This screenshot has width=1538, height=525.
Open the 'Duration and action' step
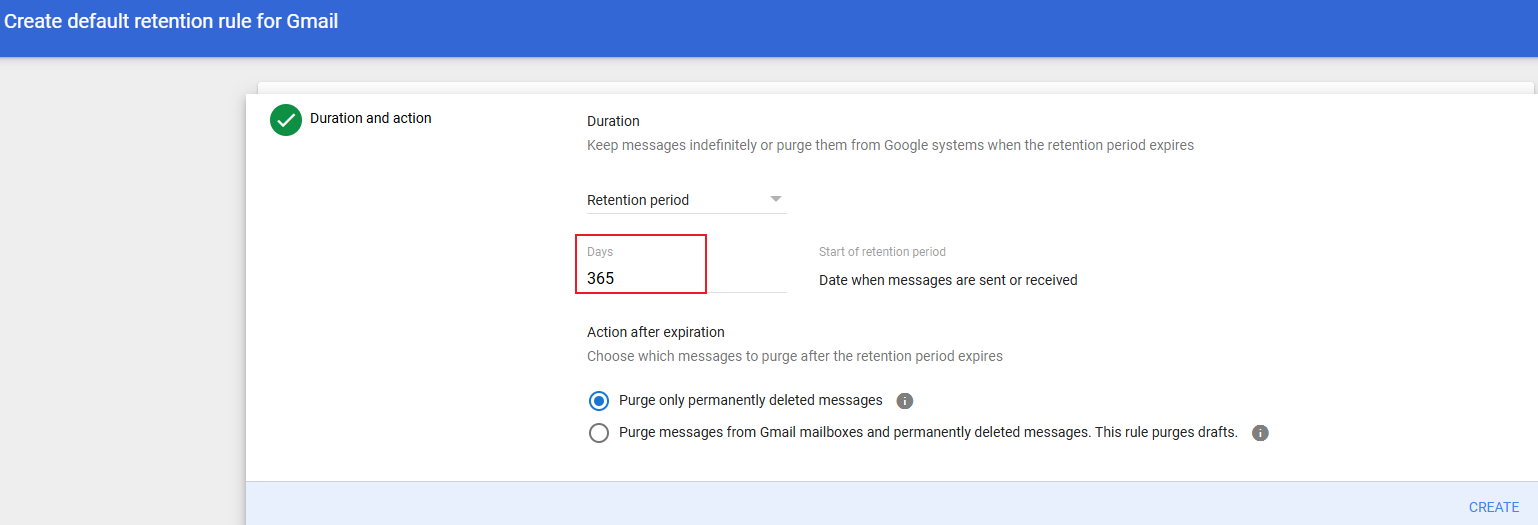(371, 118)
